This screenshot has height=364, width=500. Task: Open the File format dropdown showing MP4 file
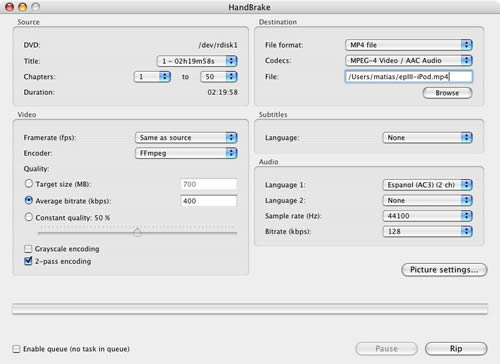click(x=409, y=45)
